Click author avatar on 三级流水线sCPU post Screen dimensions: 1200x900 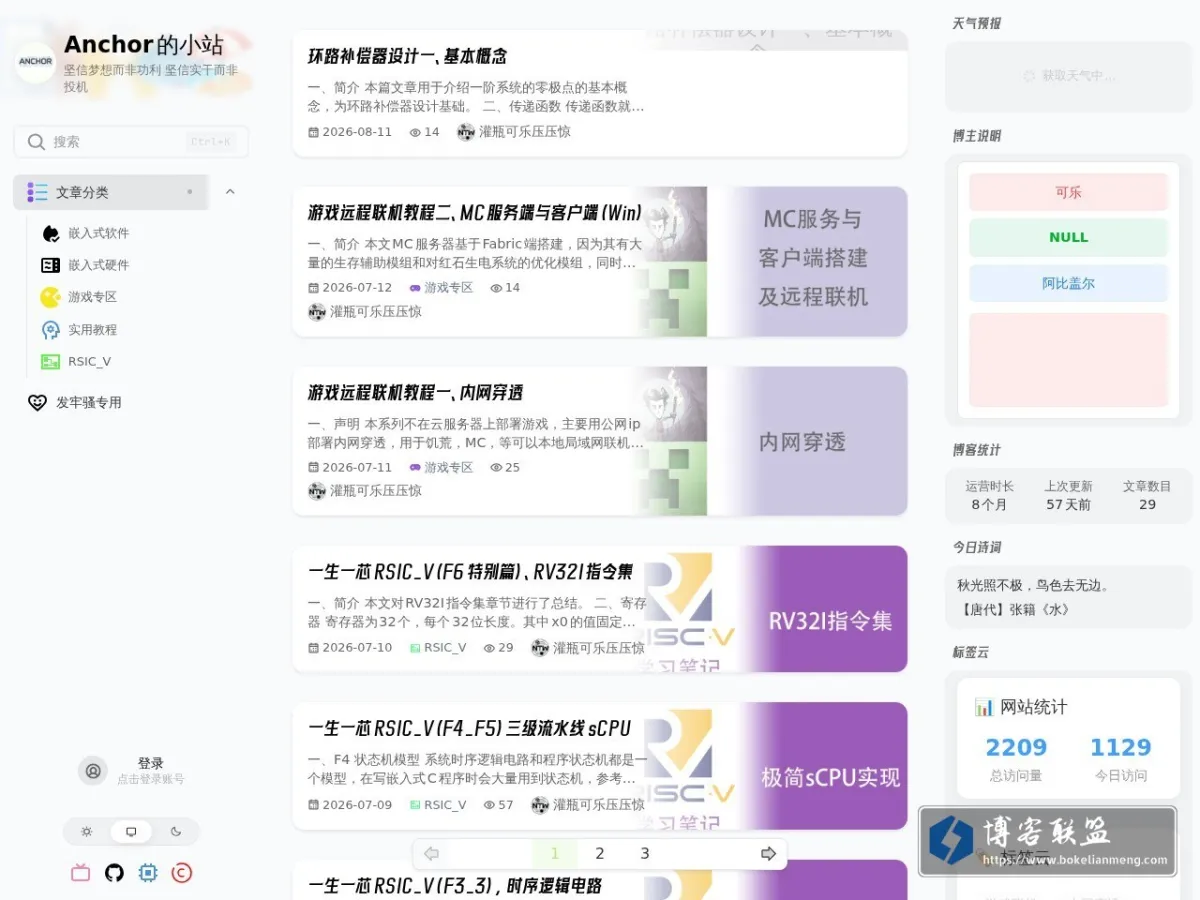(540, 805)
